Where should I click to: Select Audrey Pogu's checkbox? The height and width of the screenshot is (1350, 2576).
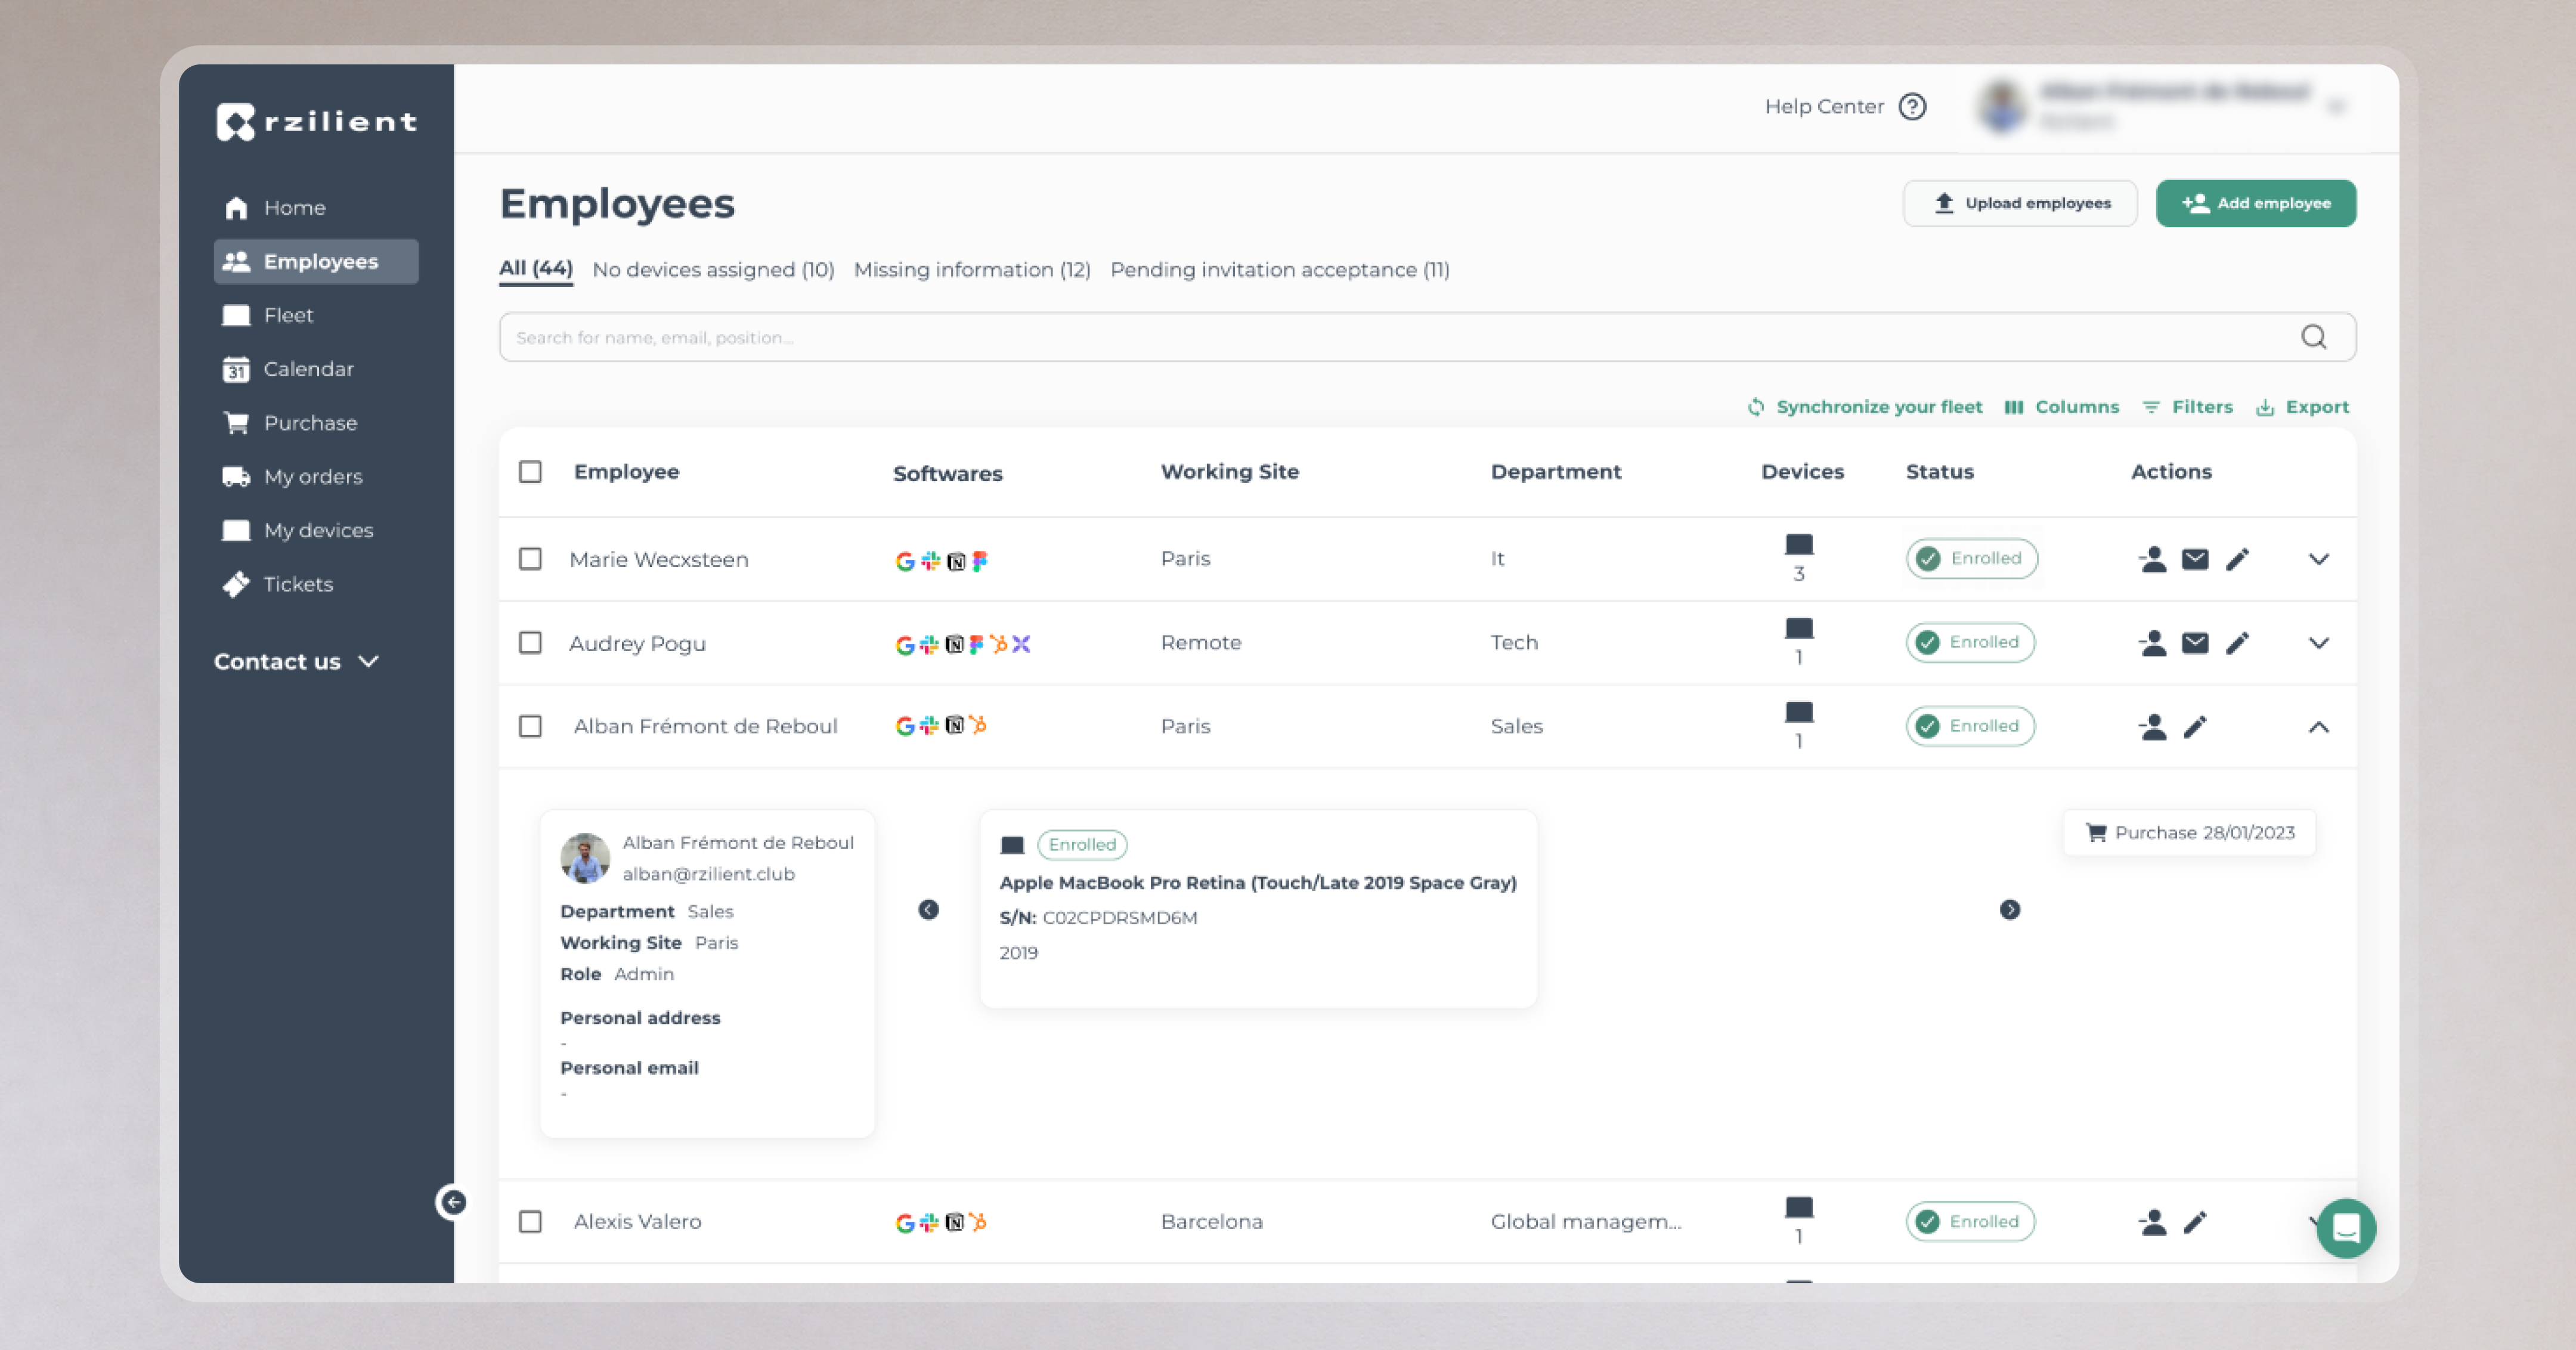(x=530, y=643)
